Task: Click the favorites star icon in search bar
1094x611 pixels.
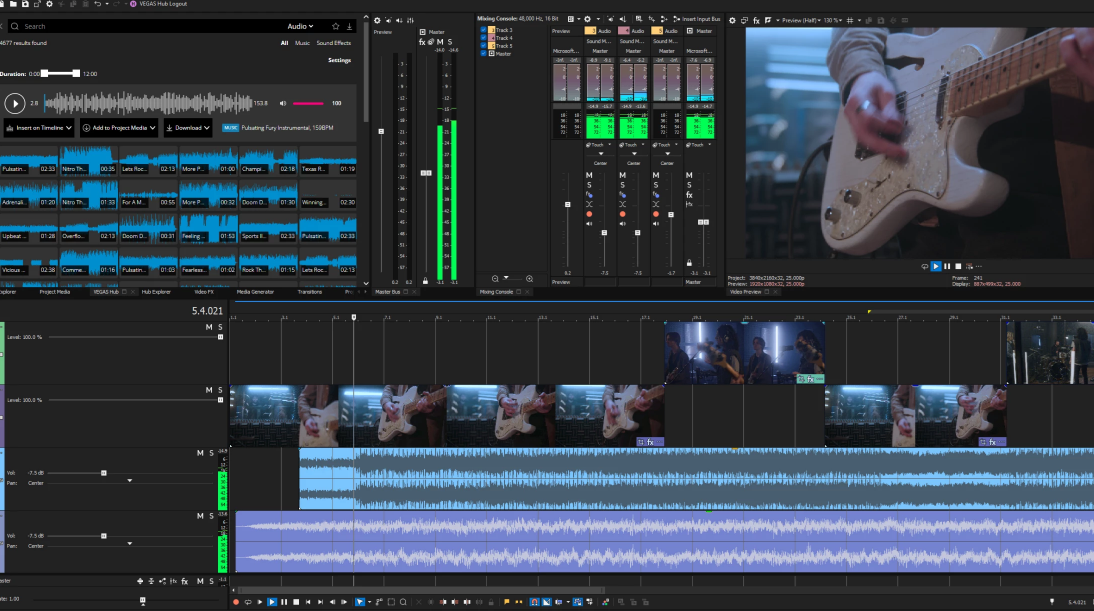Action: (336, 26)
